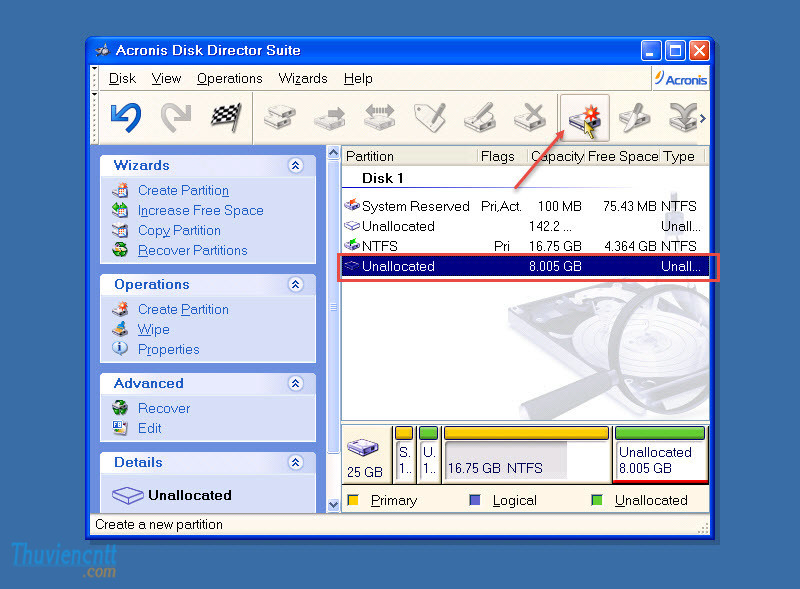800x589 pixels.
Task: Click the Copy partition toolbar icon
Action: coord(280,117)
